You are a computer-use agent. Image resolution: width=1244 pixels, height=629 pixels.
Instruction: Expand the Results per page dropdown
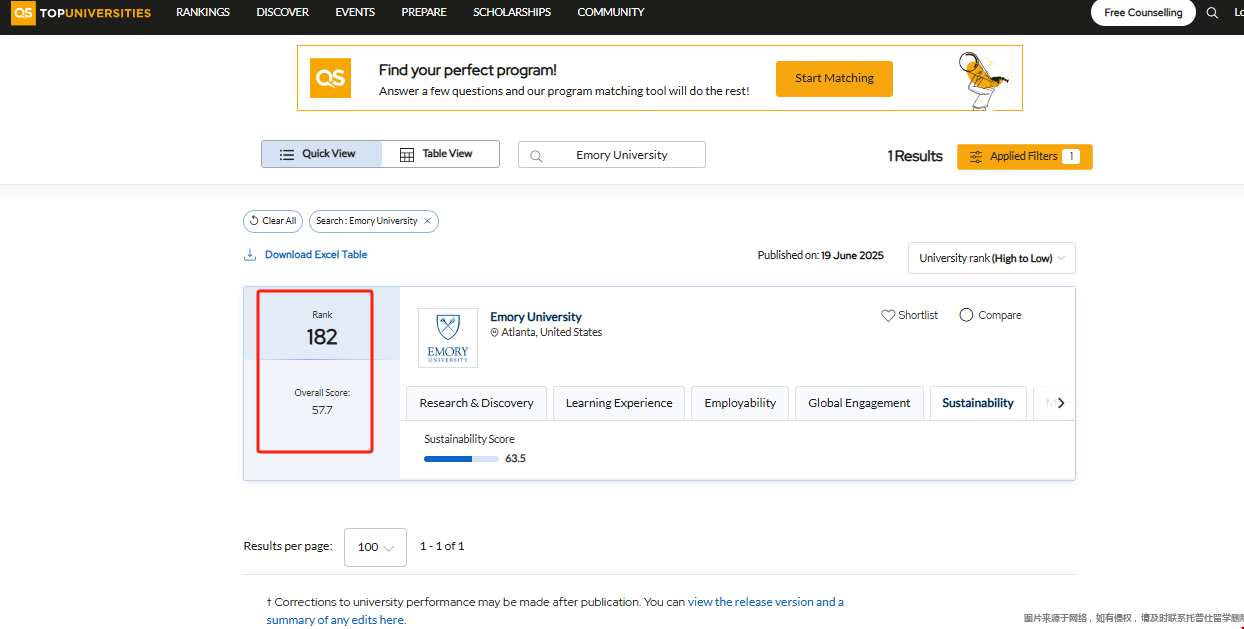375,547
